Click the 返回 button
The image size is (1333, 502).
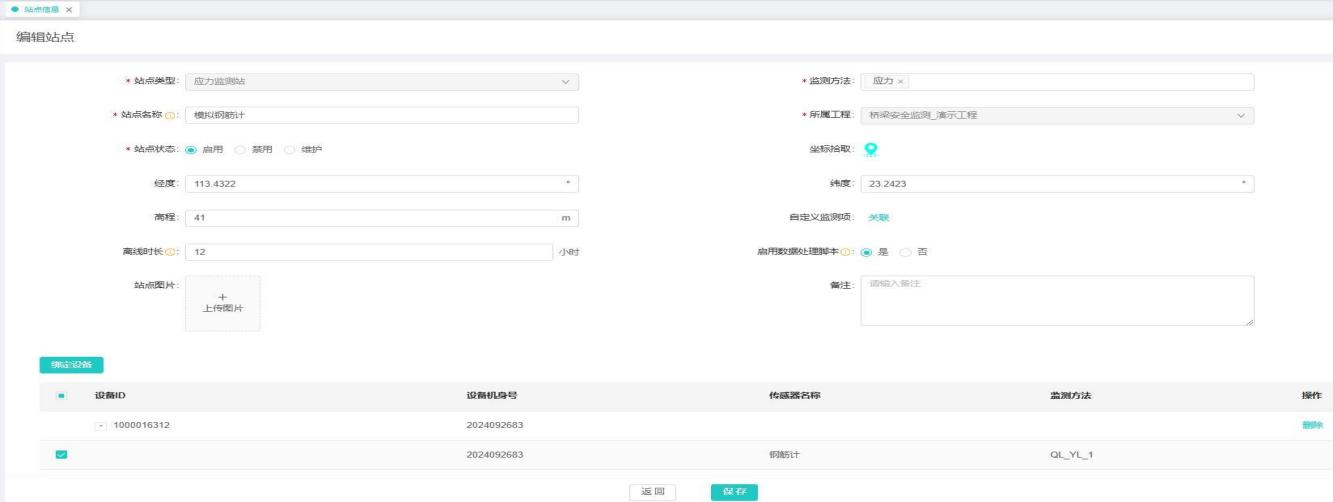pyautogui.click(x=652, y=491)
